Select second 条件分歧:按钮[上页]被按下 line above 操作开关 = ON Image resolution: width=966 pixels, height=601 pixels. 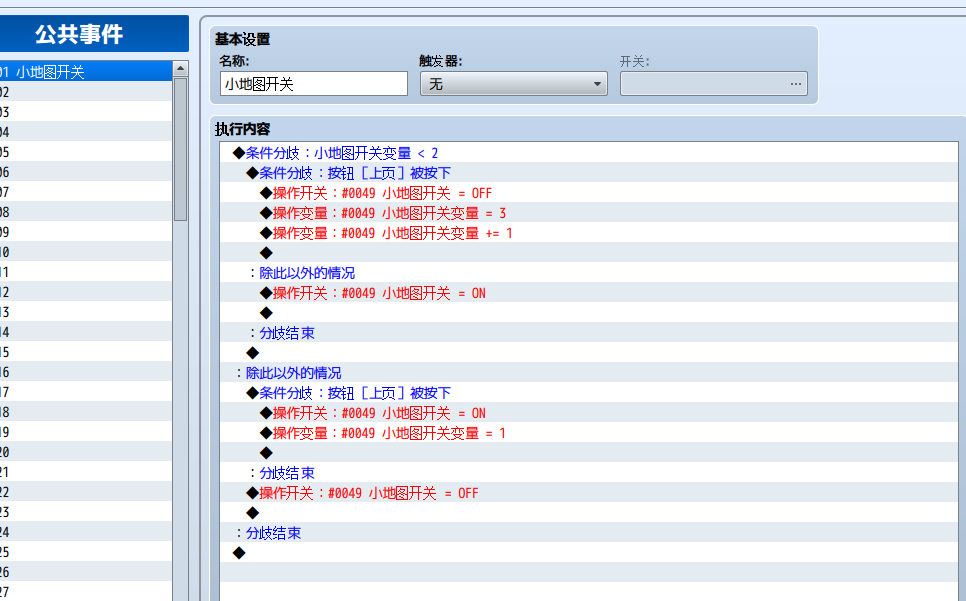tap(588, 393)
